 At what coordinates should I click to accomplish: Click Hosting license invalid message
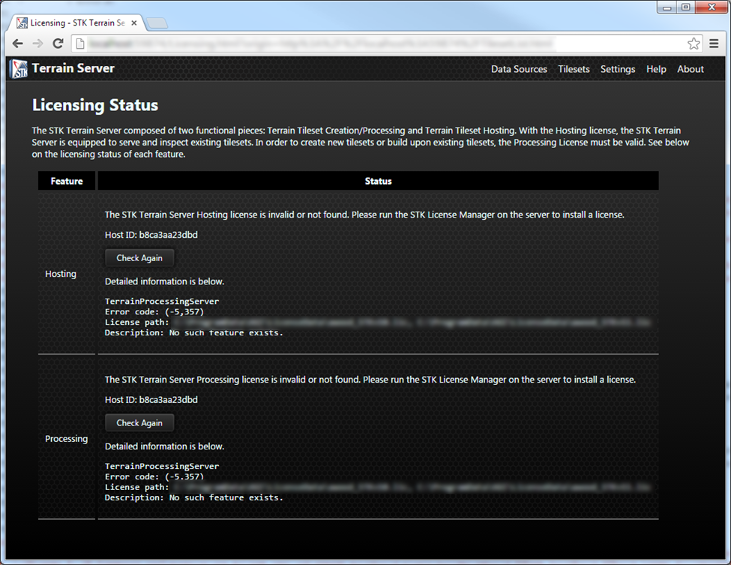(x=365, y=215)
